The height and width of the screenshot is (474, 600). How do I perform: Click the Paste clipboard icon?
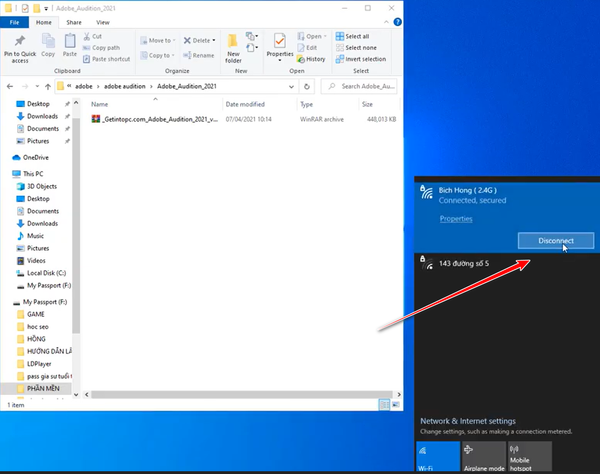click(x=70, y=41)
